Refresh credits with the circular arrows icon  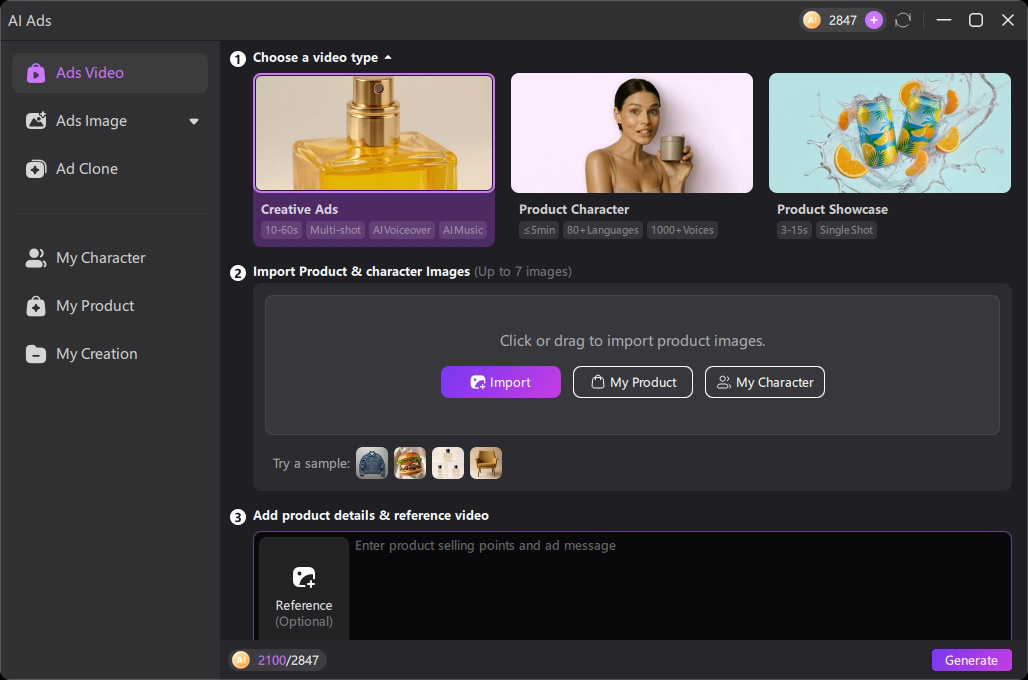pos(903,20)
